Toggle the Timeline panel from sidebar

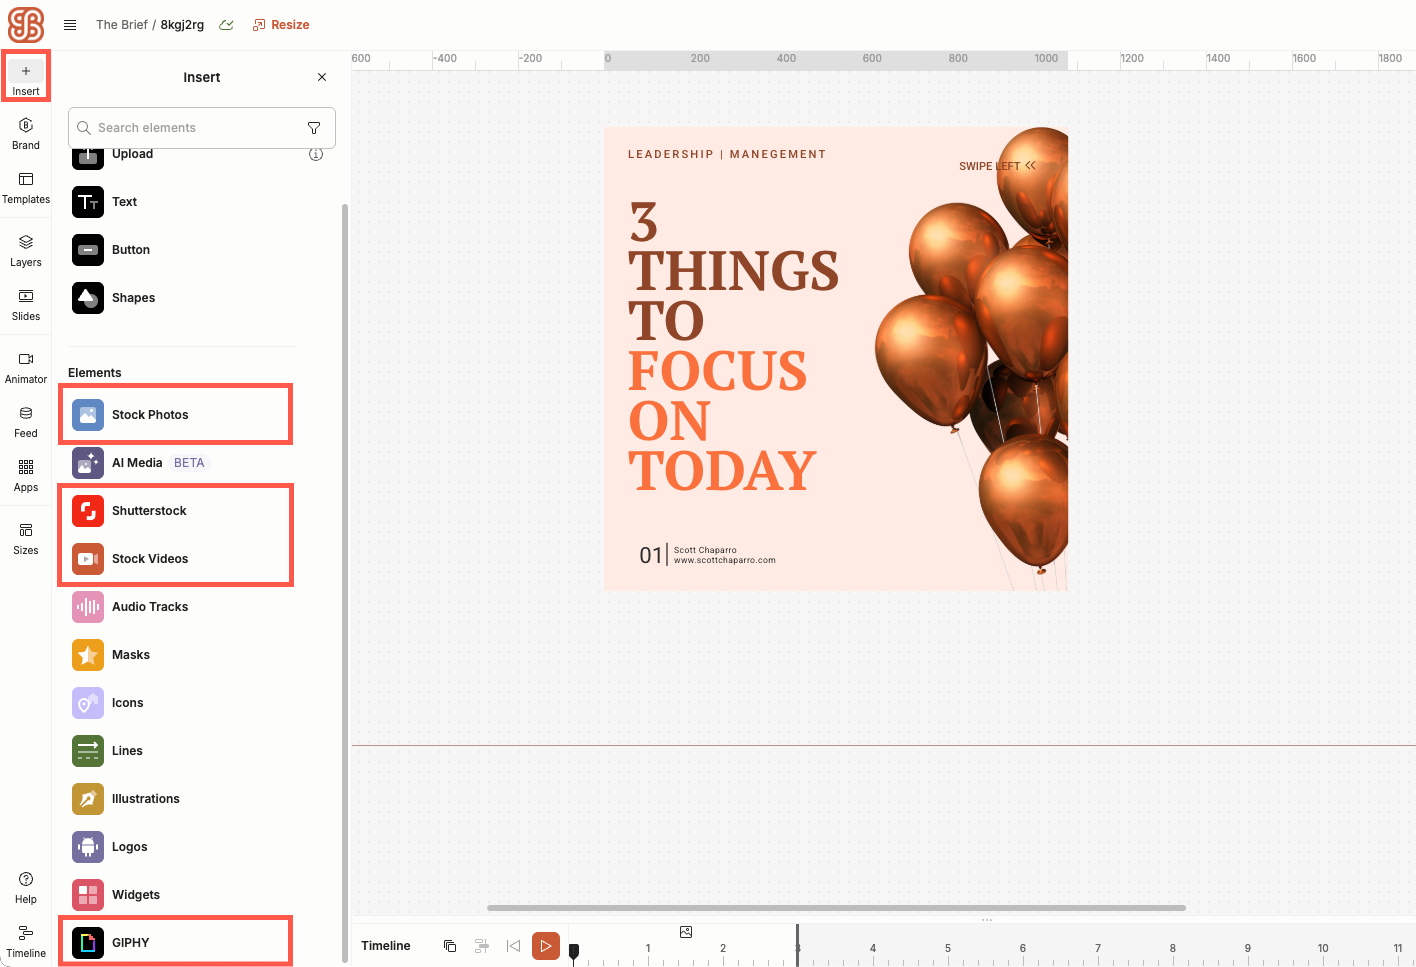(x=26, y=941)
